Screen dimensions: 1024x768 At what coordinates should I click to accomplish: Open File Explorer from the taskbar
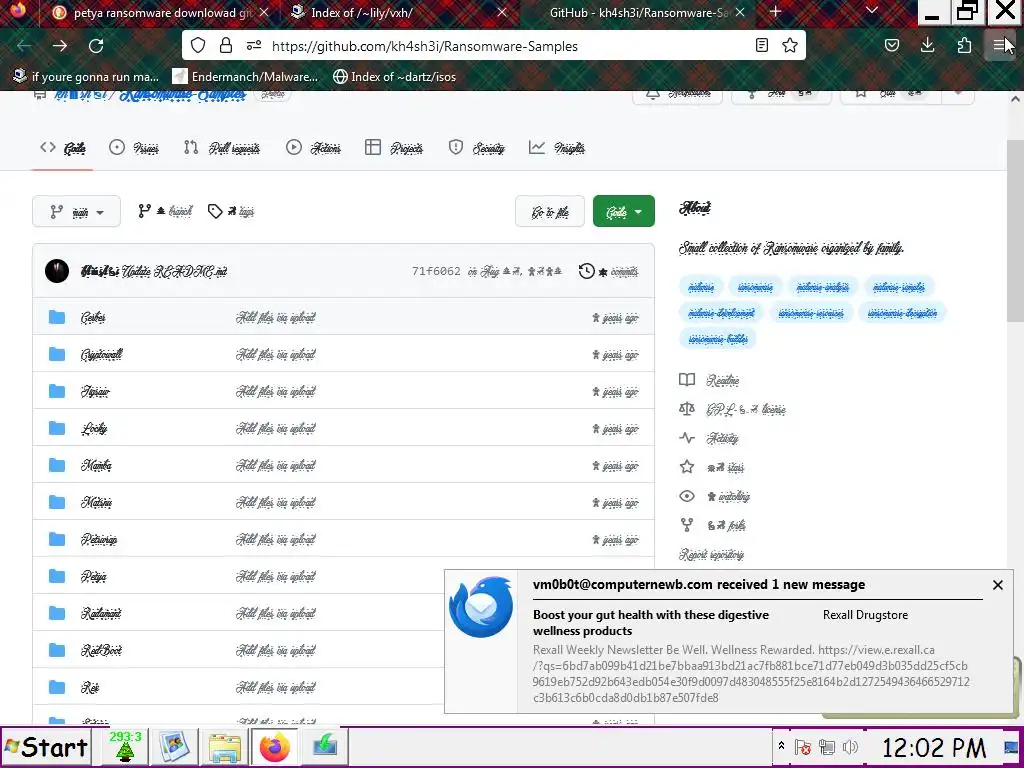point(225,747)
